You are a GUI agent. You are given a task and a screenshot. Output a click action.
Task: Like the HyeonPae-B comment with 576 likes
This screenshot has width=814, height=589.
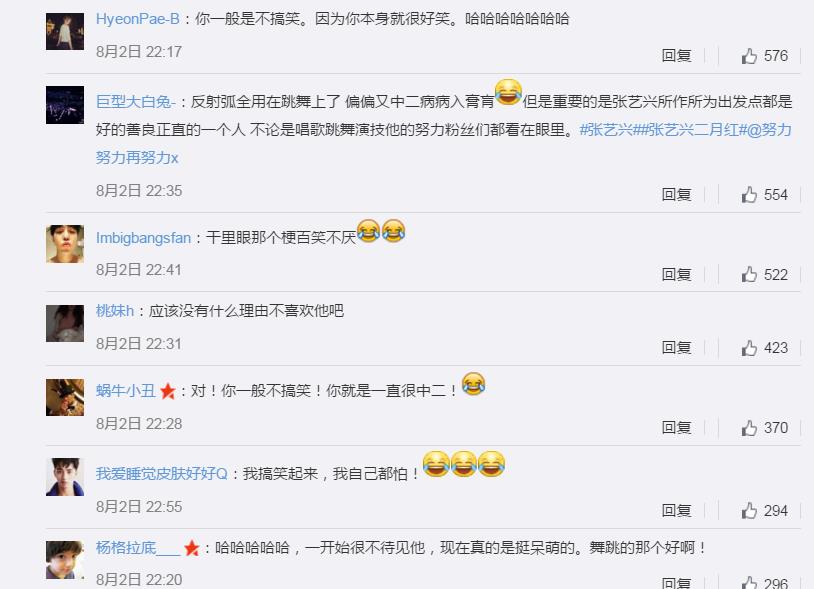(x=749, y=56)
